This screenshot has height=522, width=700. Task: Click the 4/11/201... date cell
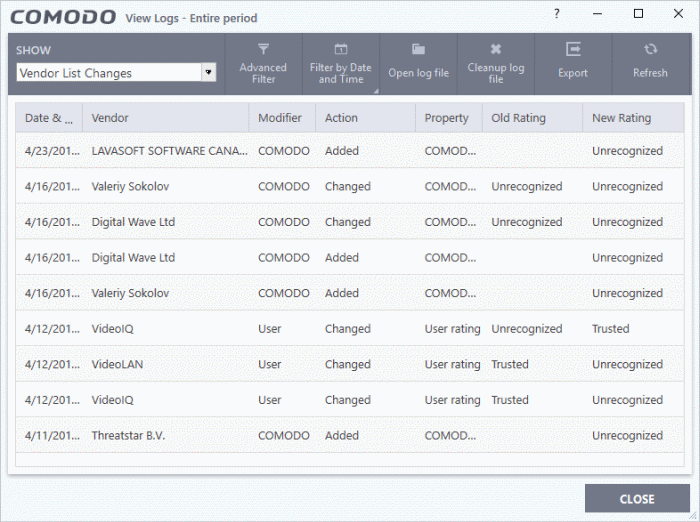[x=52, y=435]
